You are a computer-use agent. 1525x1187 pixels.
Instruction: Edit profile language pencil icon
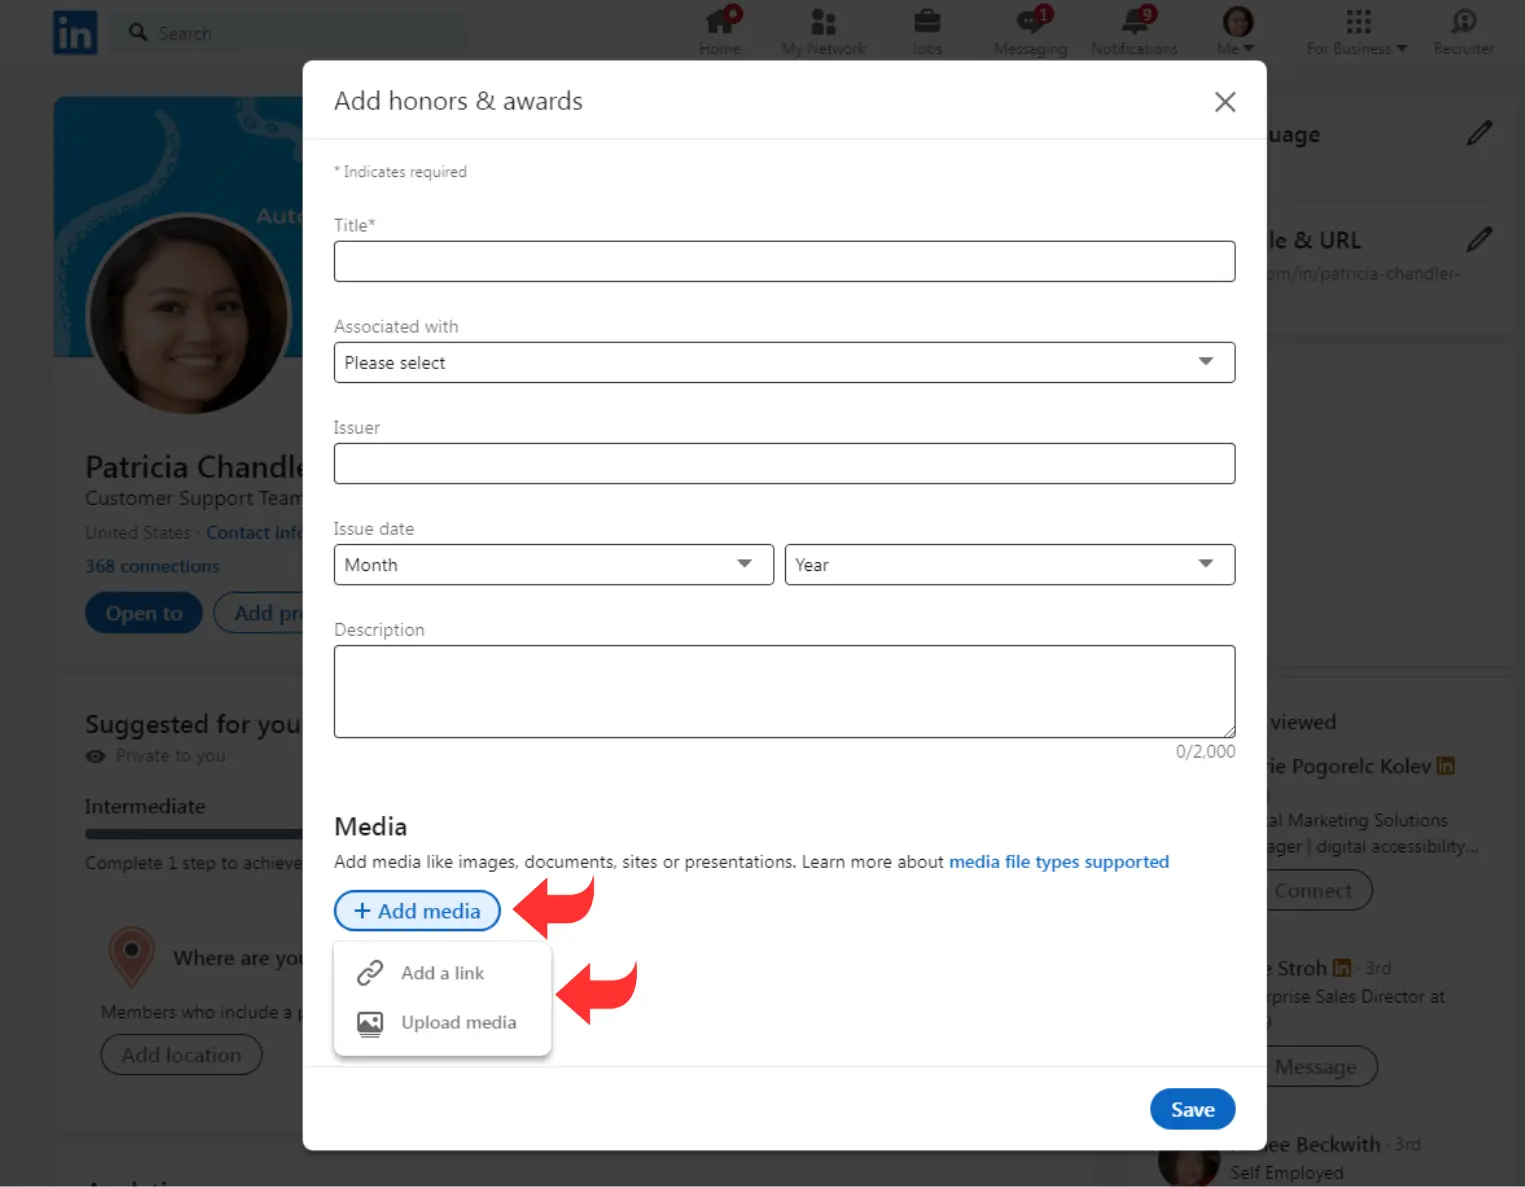point(1479,133)
